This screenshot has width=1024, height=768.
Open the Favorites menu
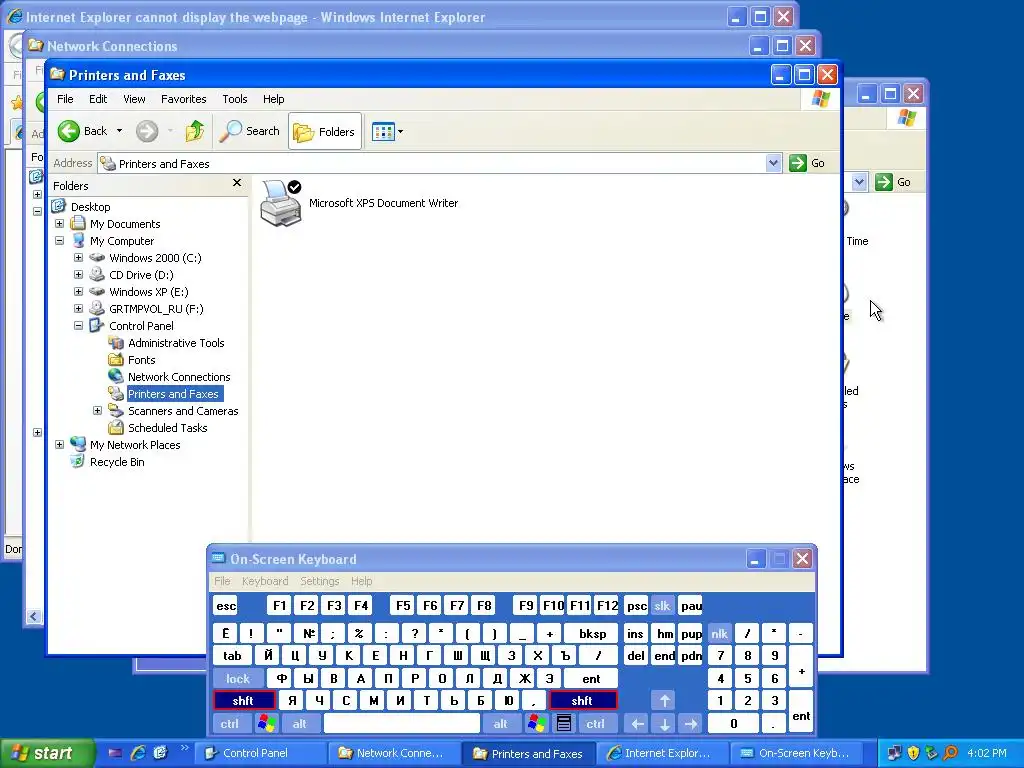point(184,99)
